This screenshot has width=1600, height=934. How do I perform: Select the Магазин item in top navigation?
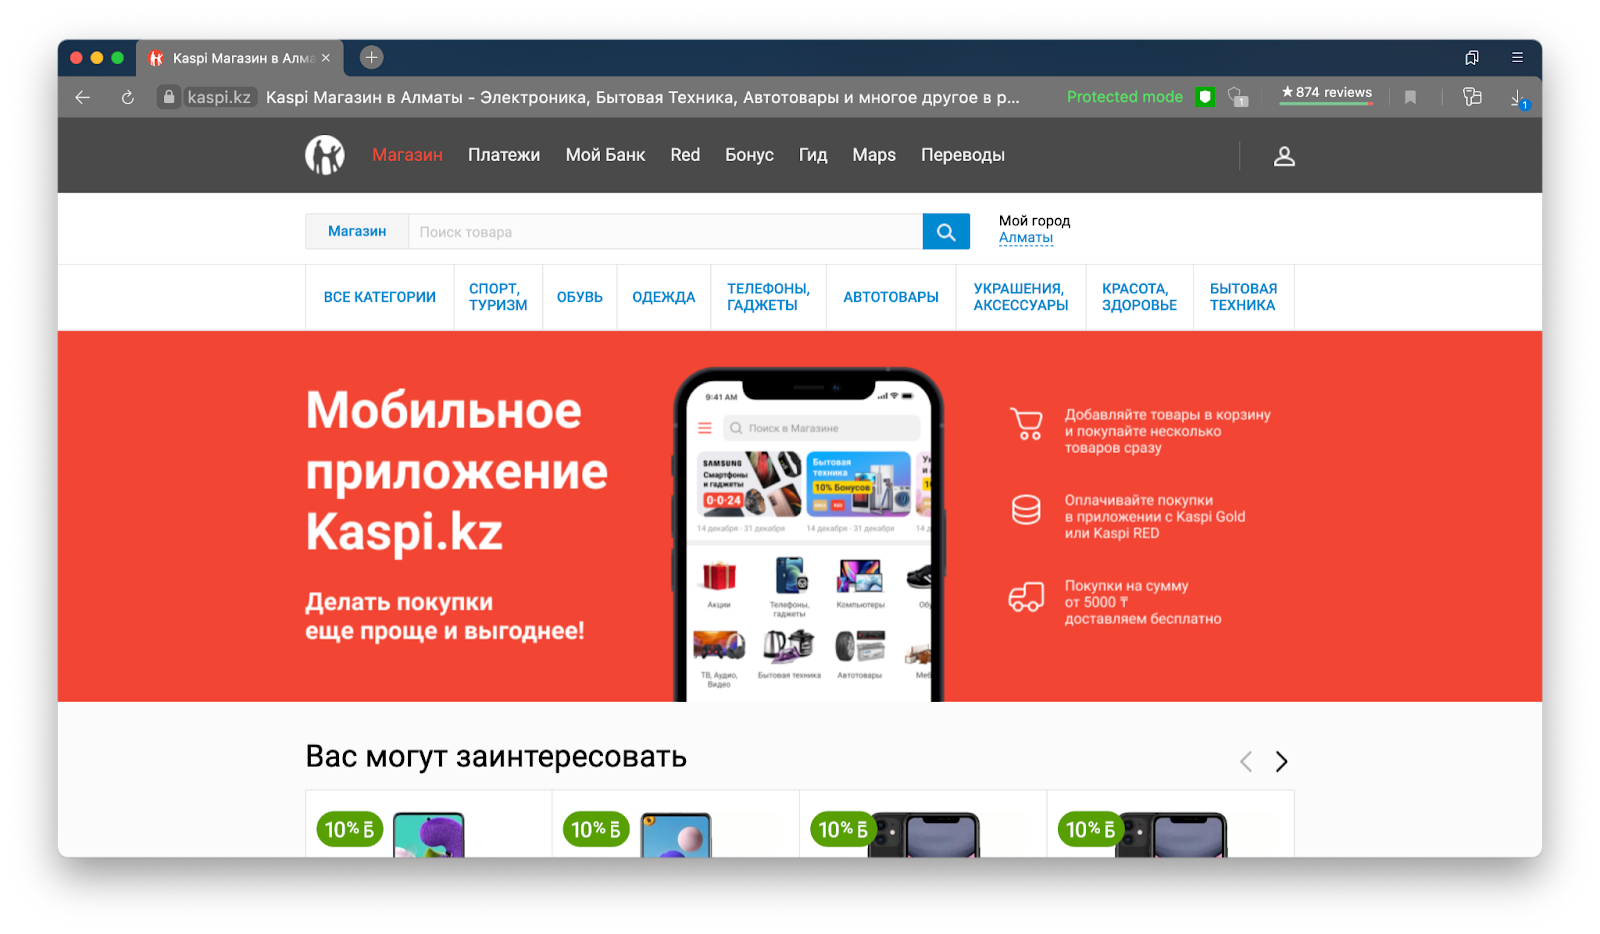407,155
